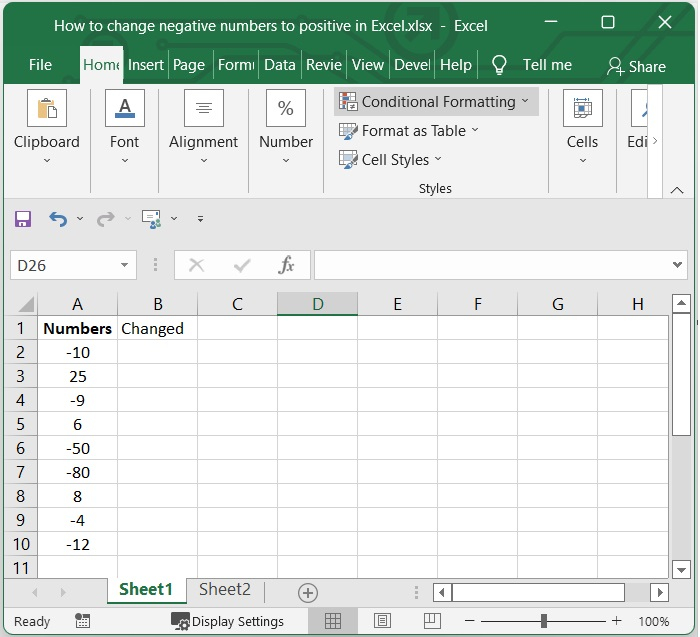Open the Undo history dropdown arrow

coord(80,219)
